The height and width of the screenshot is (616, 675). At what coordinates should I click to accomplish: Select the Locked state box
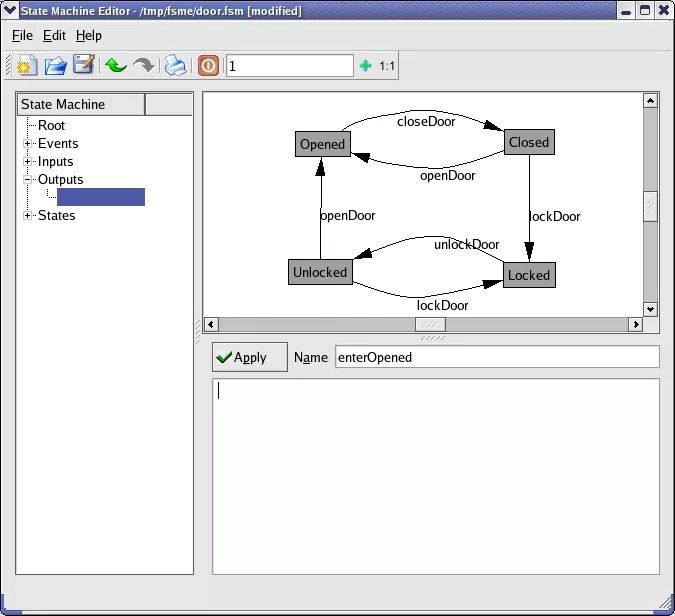(529, 275)
